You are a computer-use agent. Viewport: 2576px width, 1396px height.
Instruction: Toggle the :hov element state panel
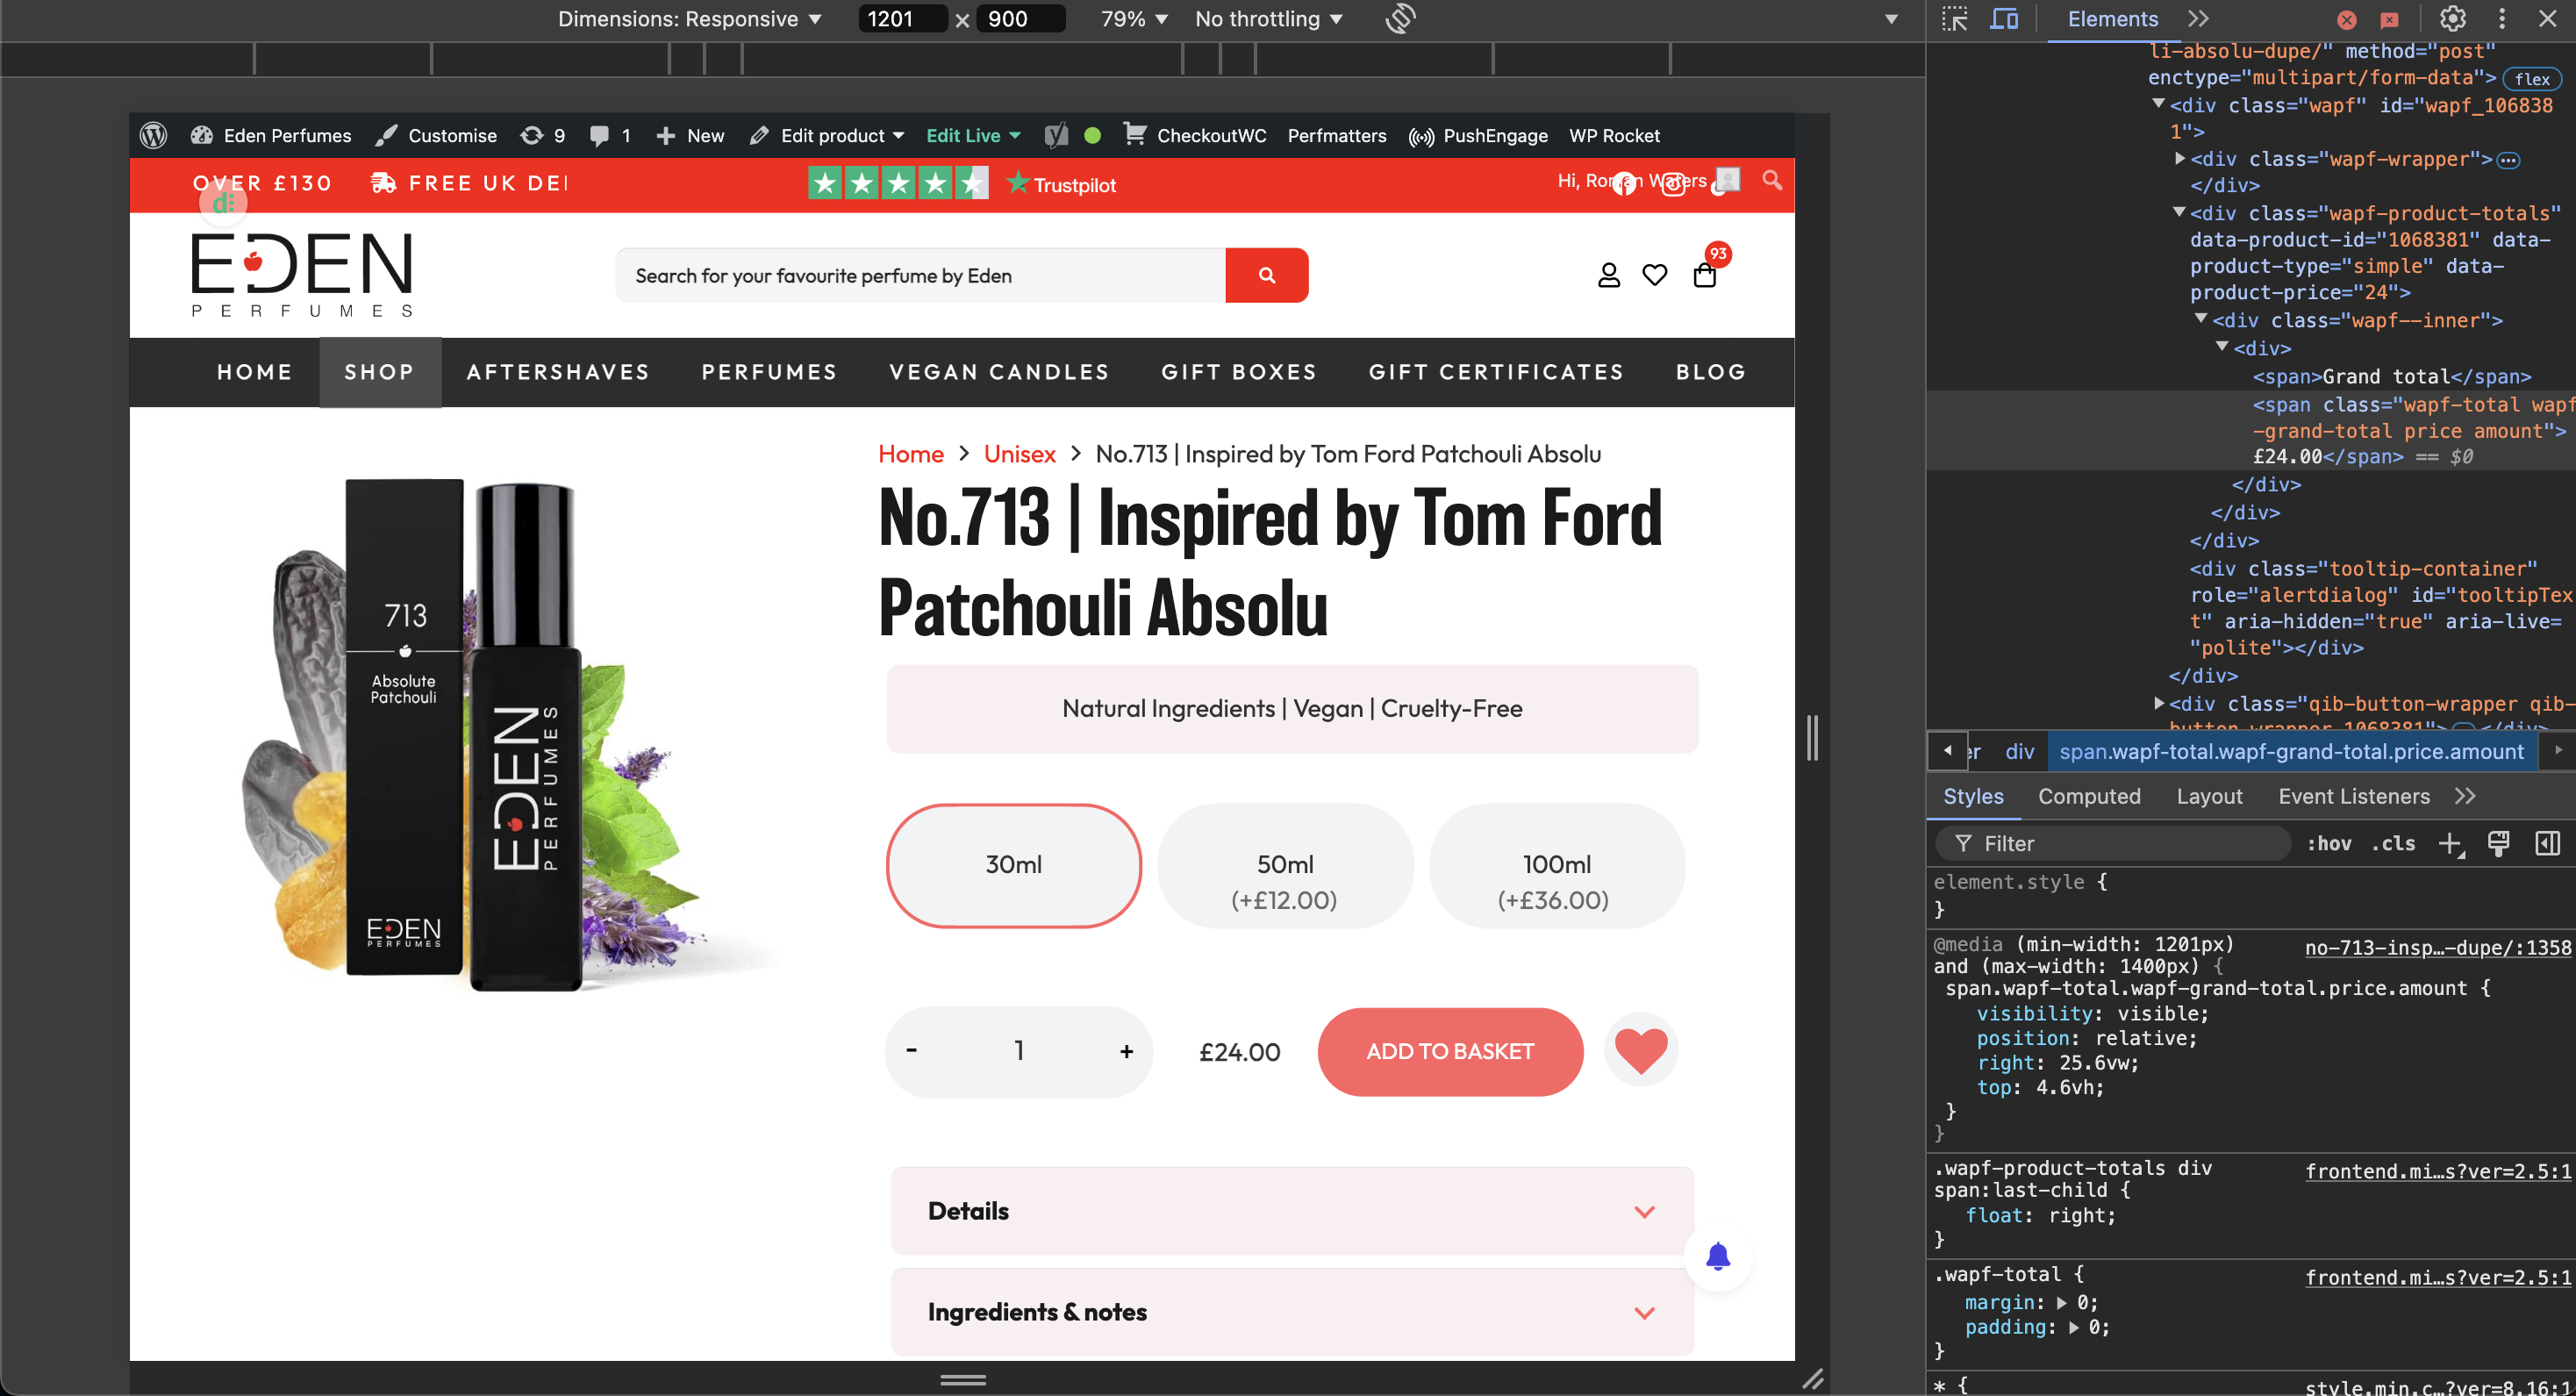[2329, 844]
